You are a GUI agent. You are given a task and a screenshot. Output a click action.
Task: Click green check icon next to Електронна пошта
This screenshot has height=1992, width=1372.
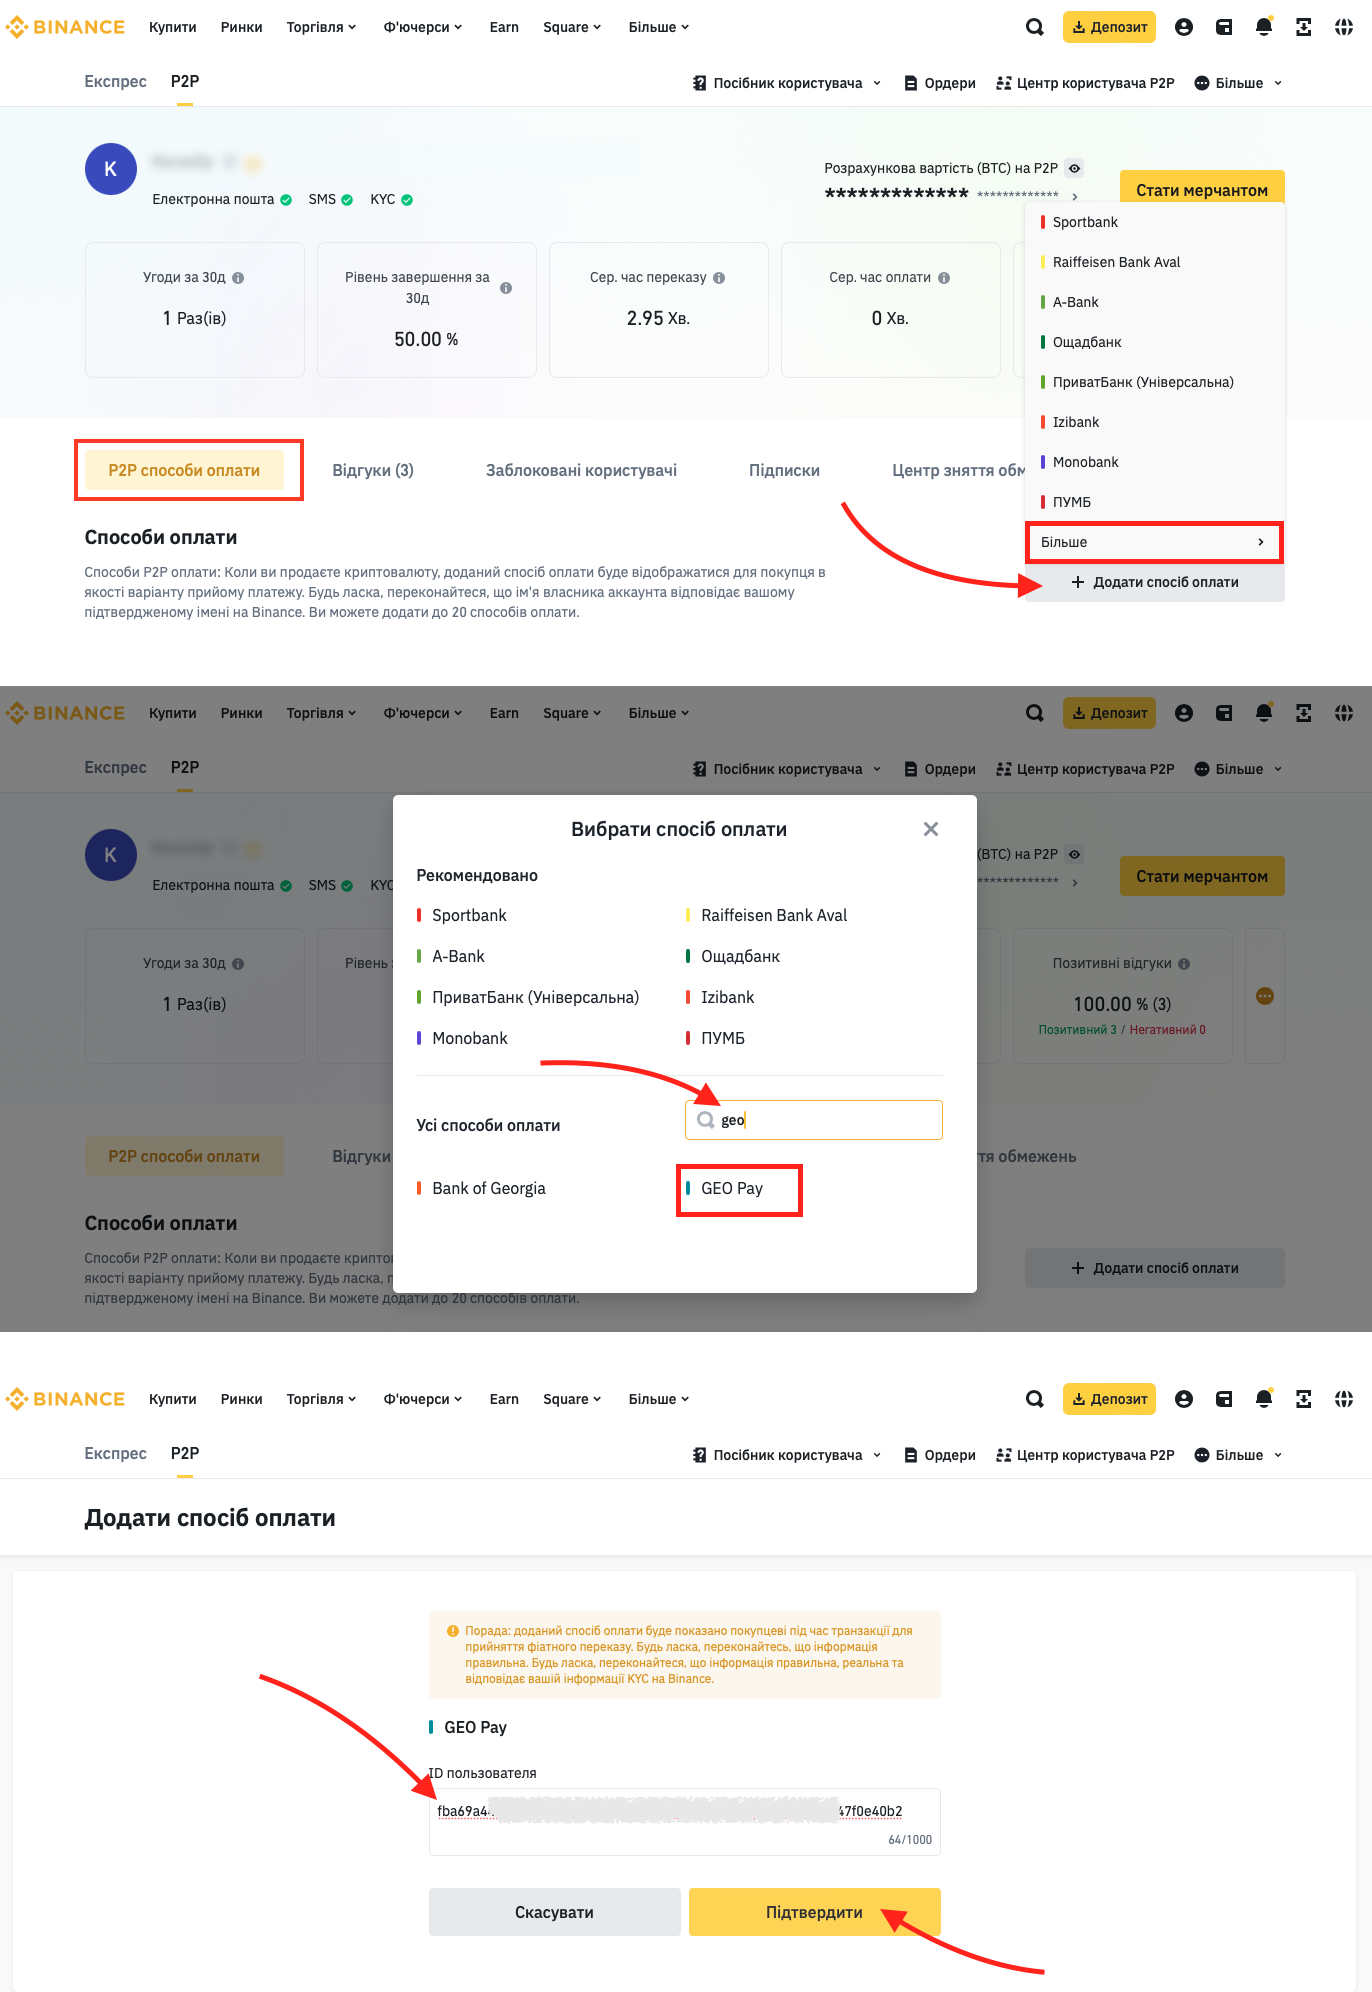click(x=286, y=200)
